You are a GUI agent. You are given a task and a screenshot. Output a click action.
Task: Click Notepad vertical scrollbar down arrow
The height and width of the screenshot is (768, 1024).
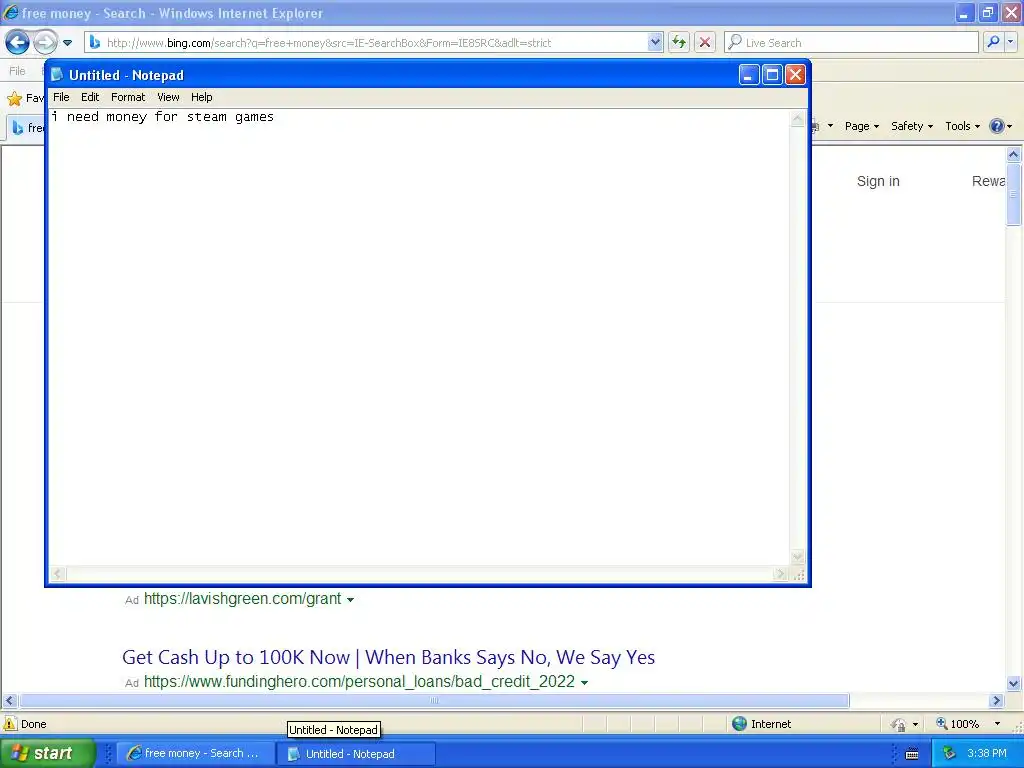(x=797, y=557)
